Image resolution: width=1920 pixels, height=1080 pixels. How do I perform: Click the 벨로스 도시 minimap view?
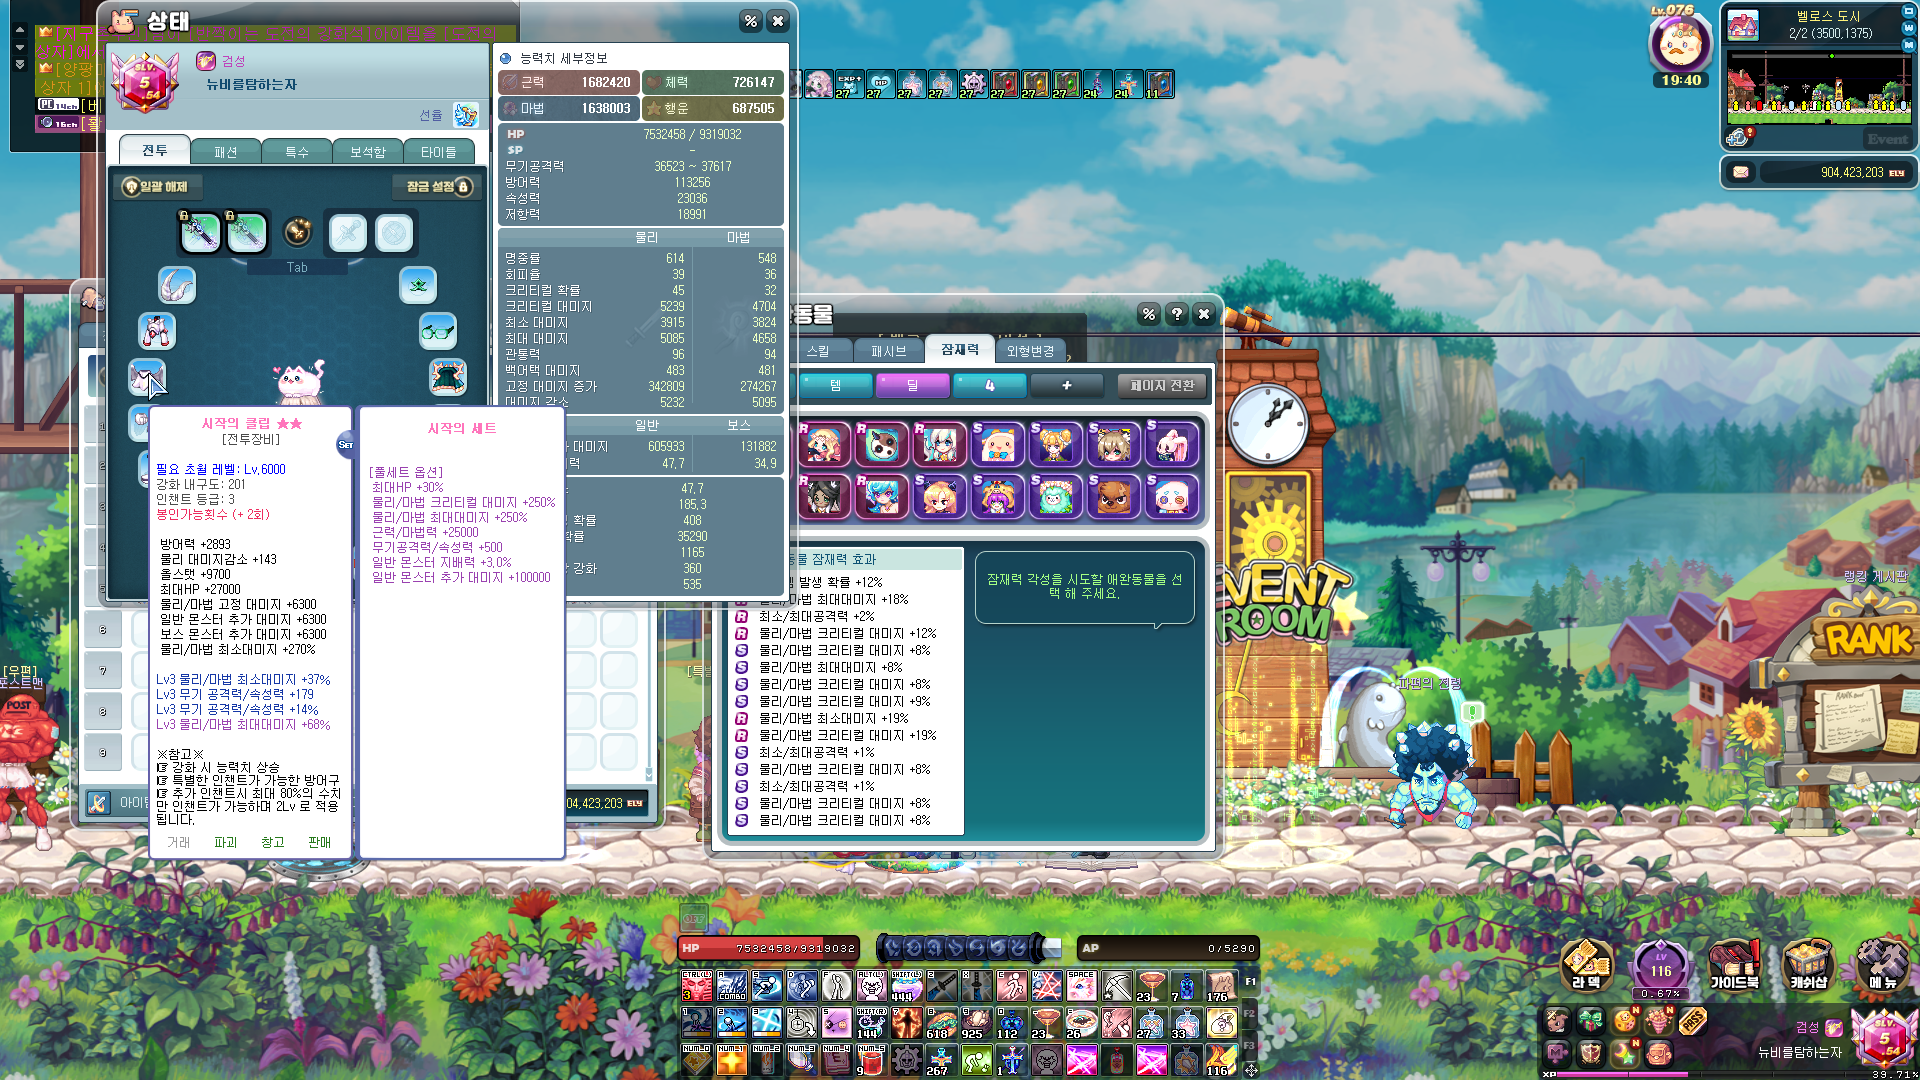coord(1818,88)
